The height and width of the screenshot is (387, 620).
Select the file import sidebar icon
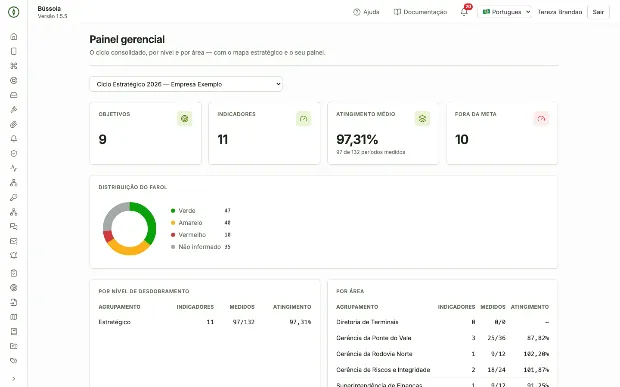pos(13,302)
